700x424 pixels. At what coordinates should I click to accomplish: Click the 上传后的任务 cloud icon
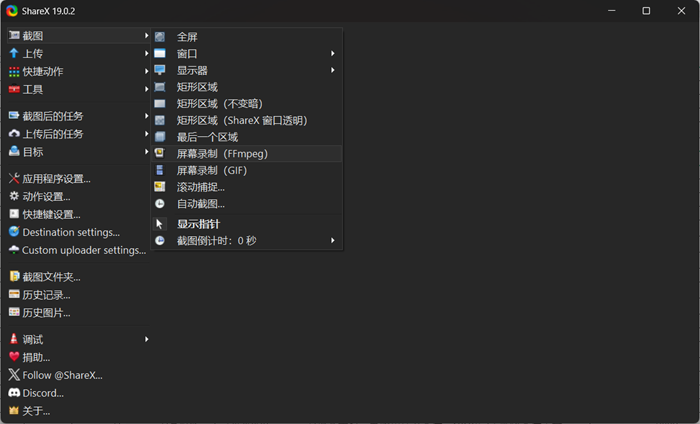[x=14, y=134]
